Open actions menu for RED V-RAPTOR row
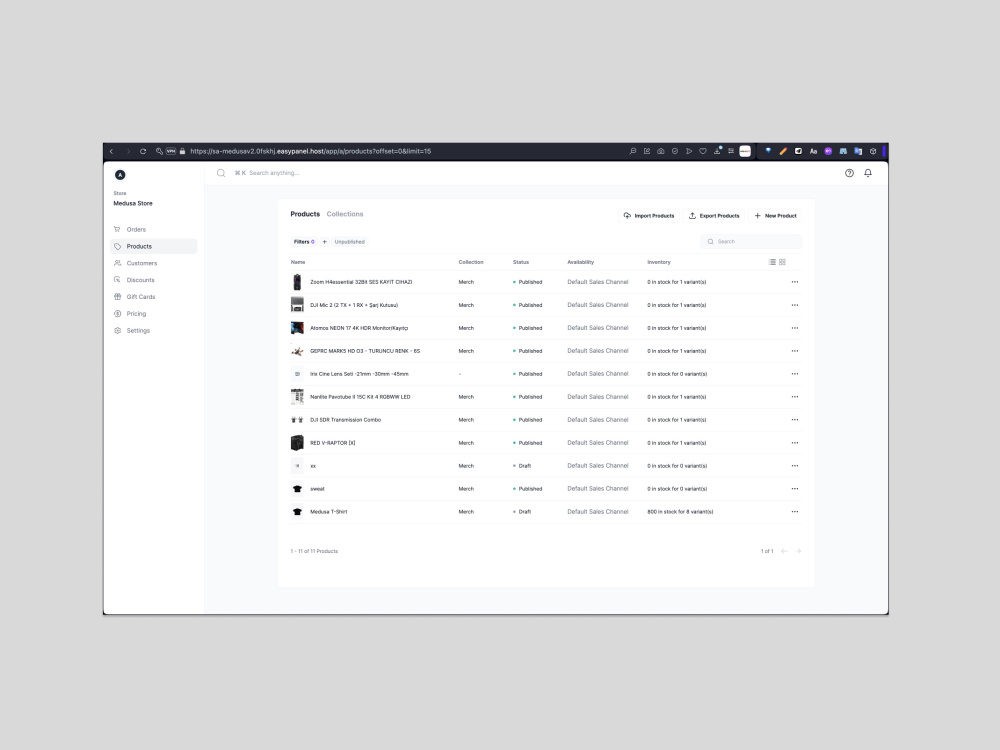The height and width of the screenshot is (750, 1000). [795, 443]
